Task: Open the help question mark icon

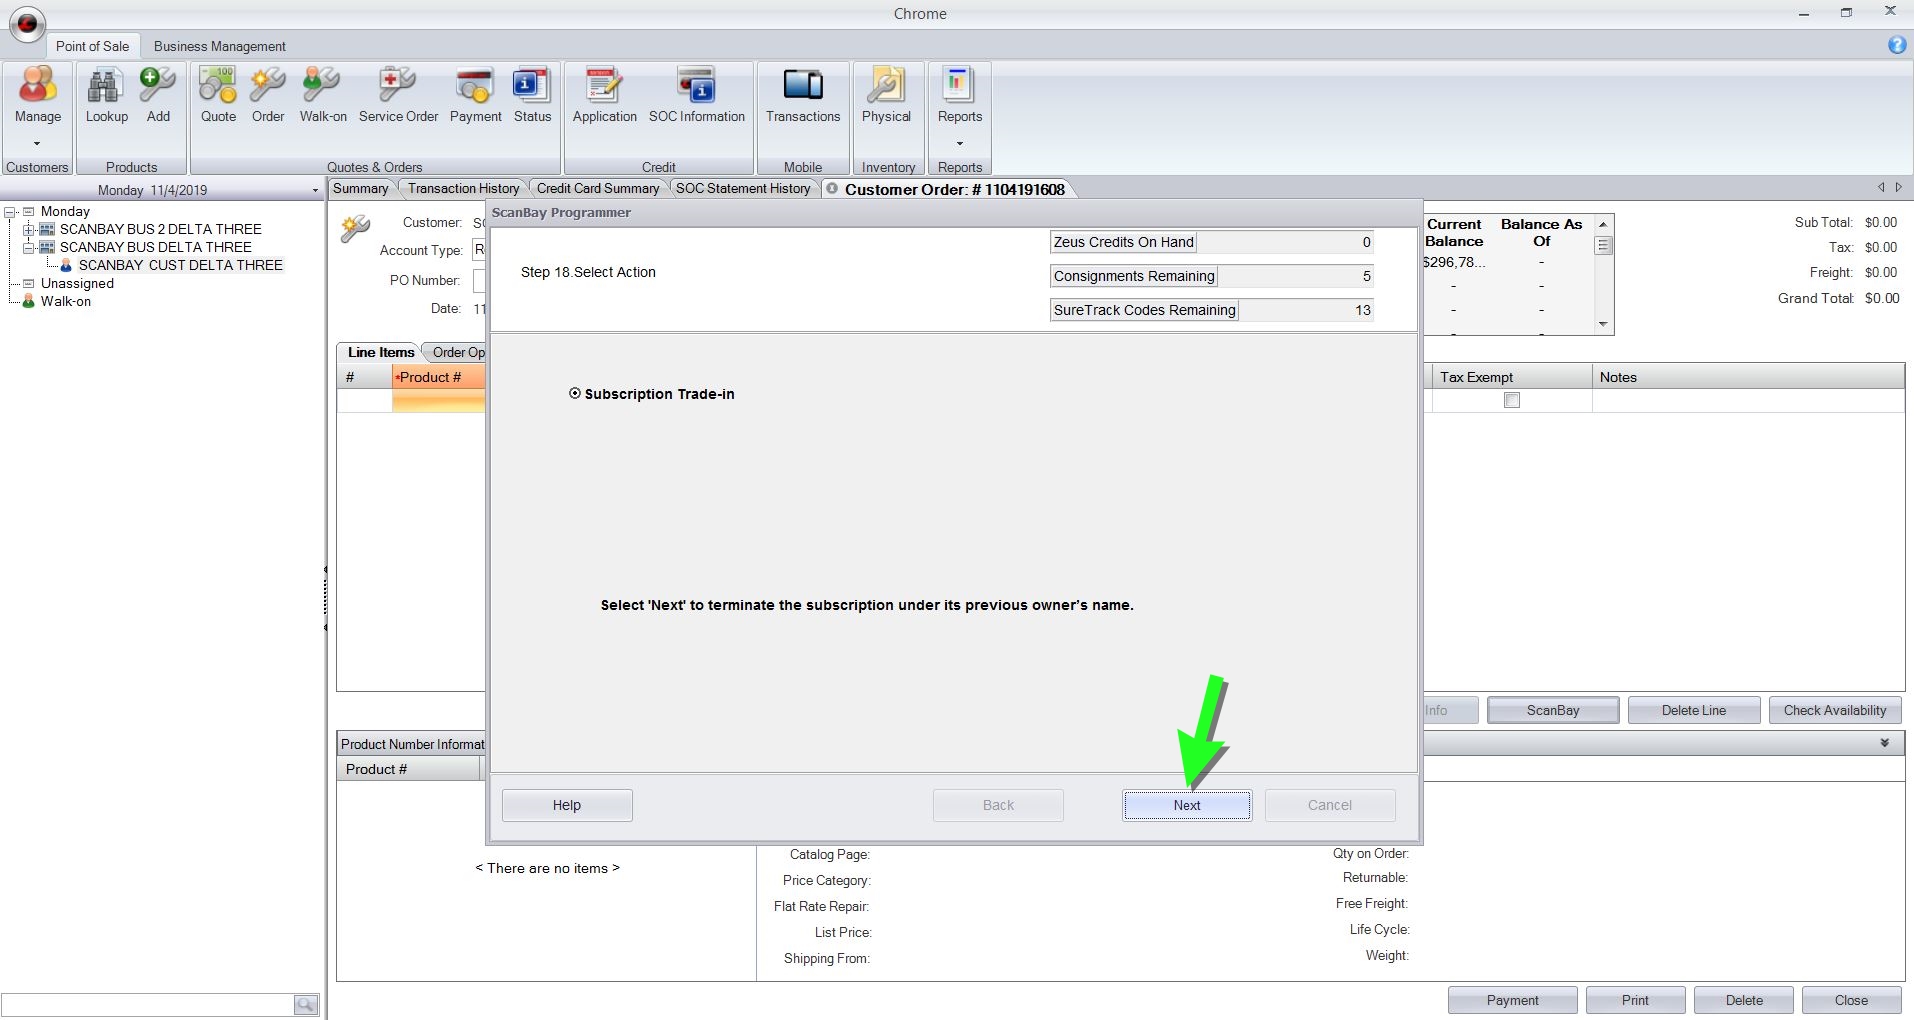Action: point(1896,45)
